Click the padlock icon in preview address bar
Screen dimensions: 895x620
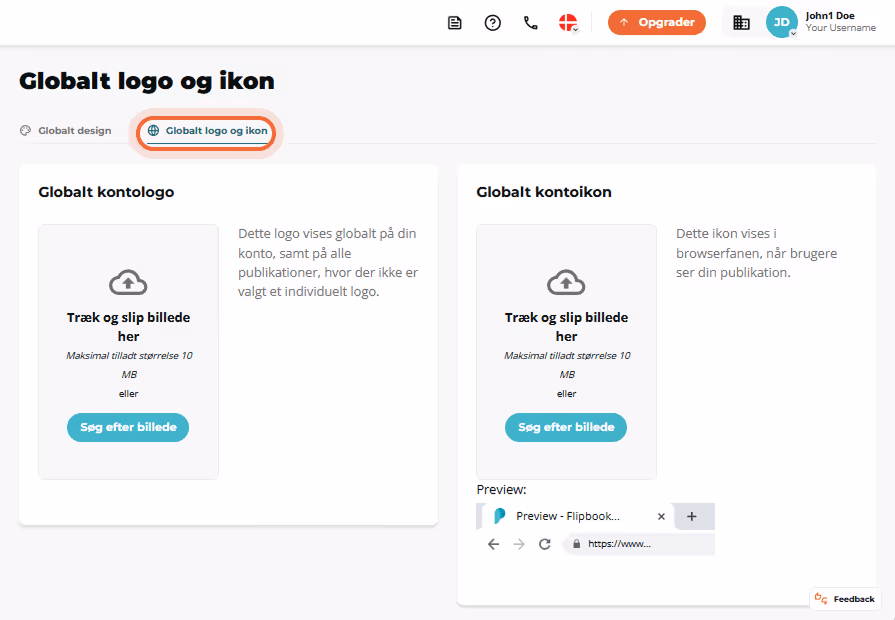click(576, 544)
